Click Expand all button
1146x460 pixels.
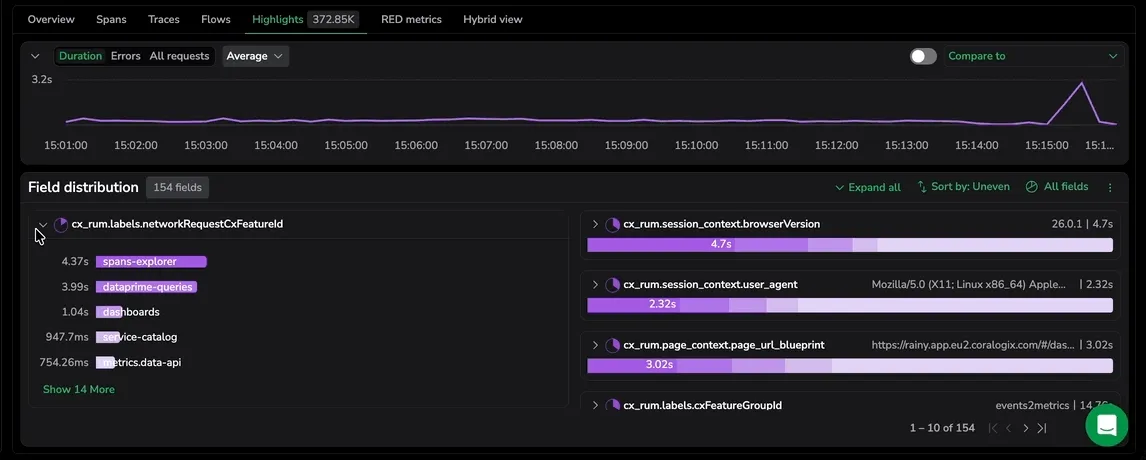click(x=868, y=187)
